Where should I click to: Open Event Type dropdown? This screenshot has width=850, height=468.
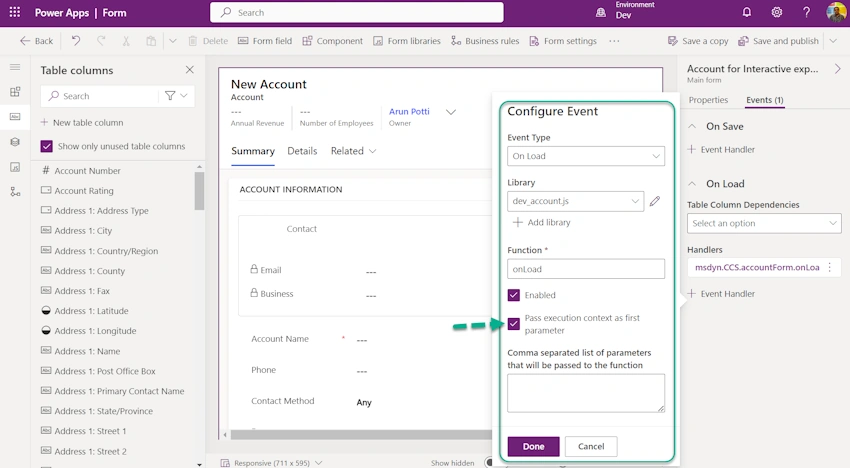585,156
